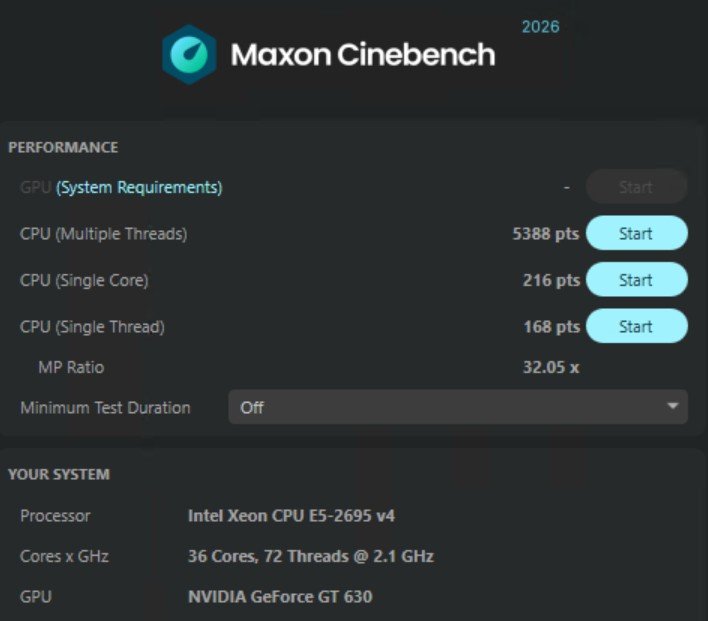
Task: Click the 2026 version label
Action: pyautogui.click(x=540, y=27)
